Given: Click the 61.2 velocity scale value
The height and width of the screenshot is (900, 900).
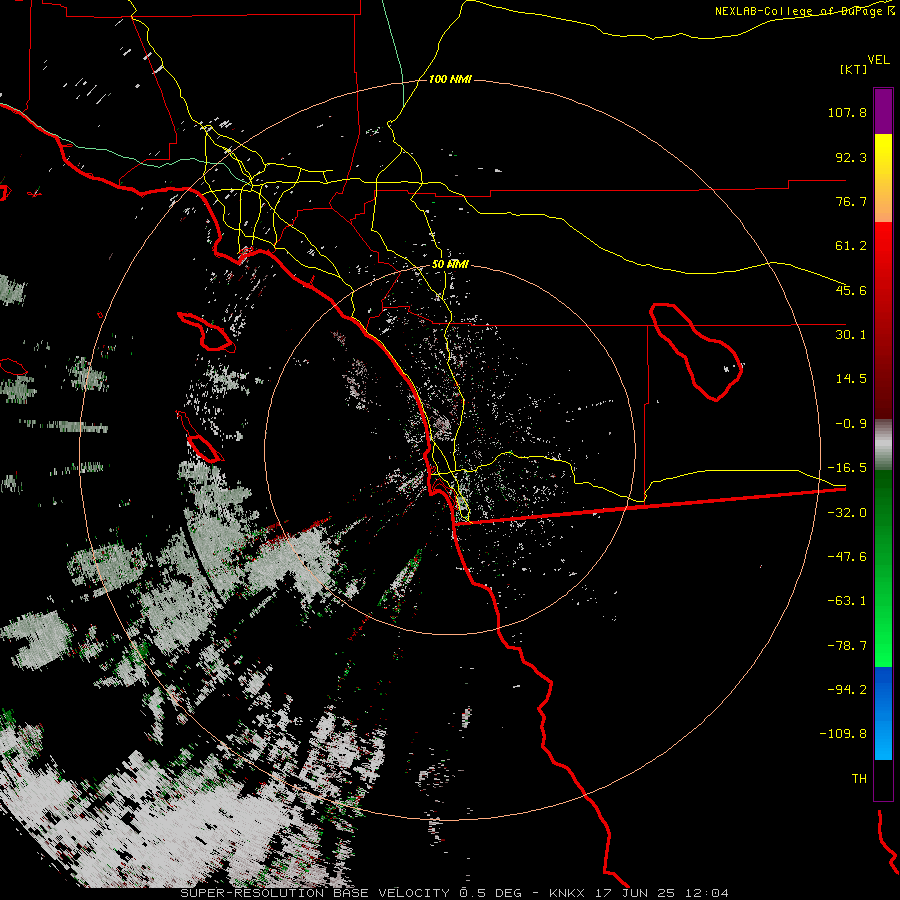Looking at the screenshot, I should (x=851, y=246).
